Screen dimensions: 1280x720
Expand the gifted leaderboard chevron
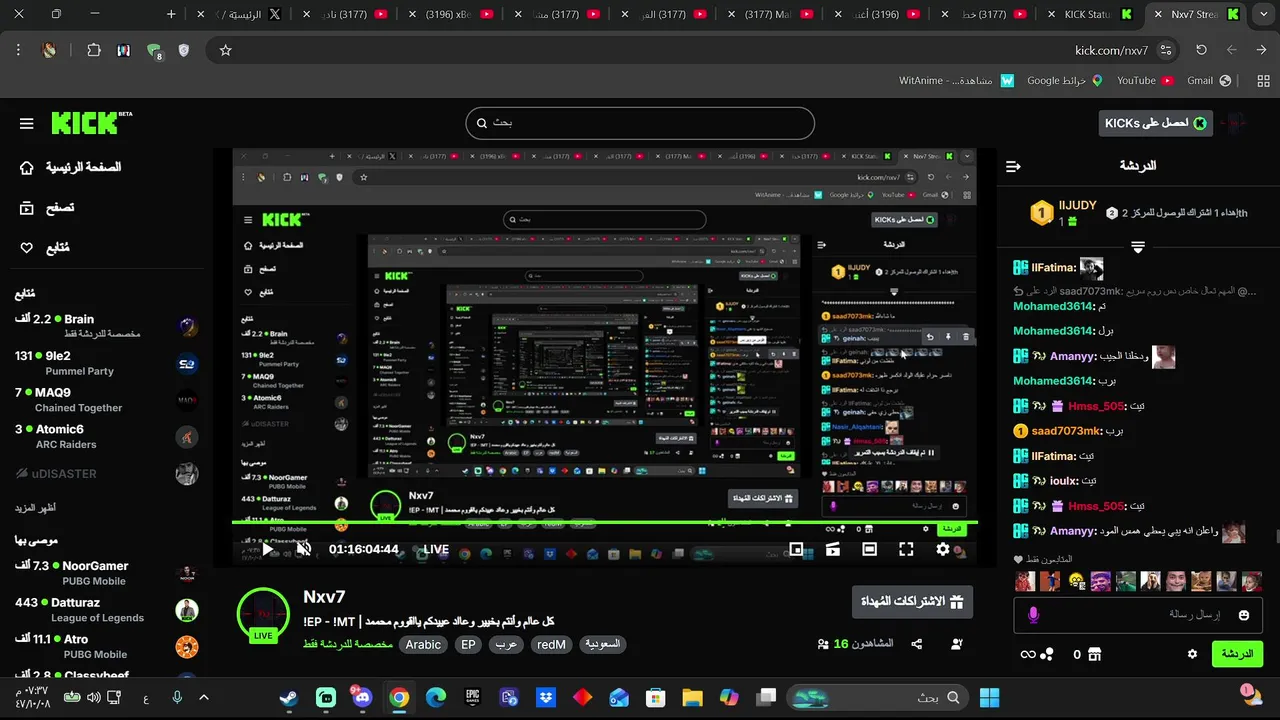(x=1138, y=246)
